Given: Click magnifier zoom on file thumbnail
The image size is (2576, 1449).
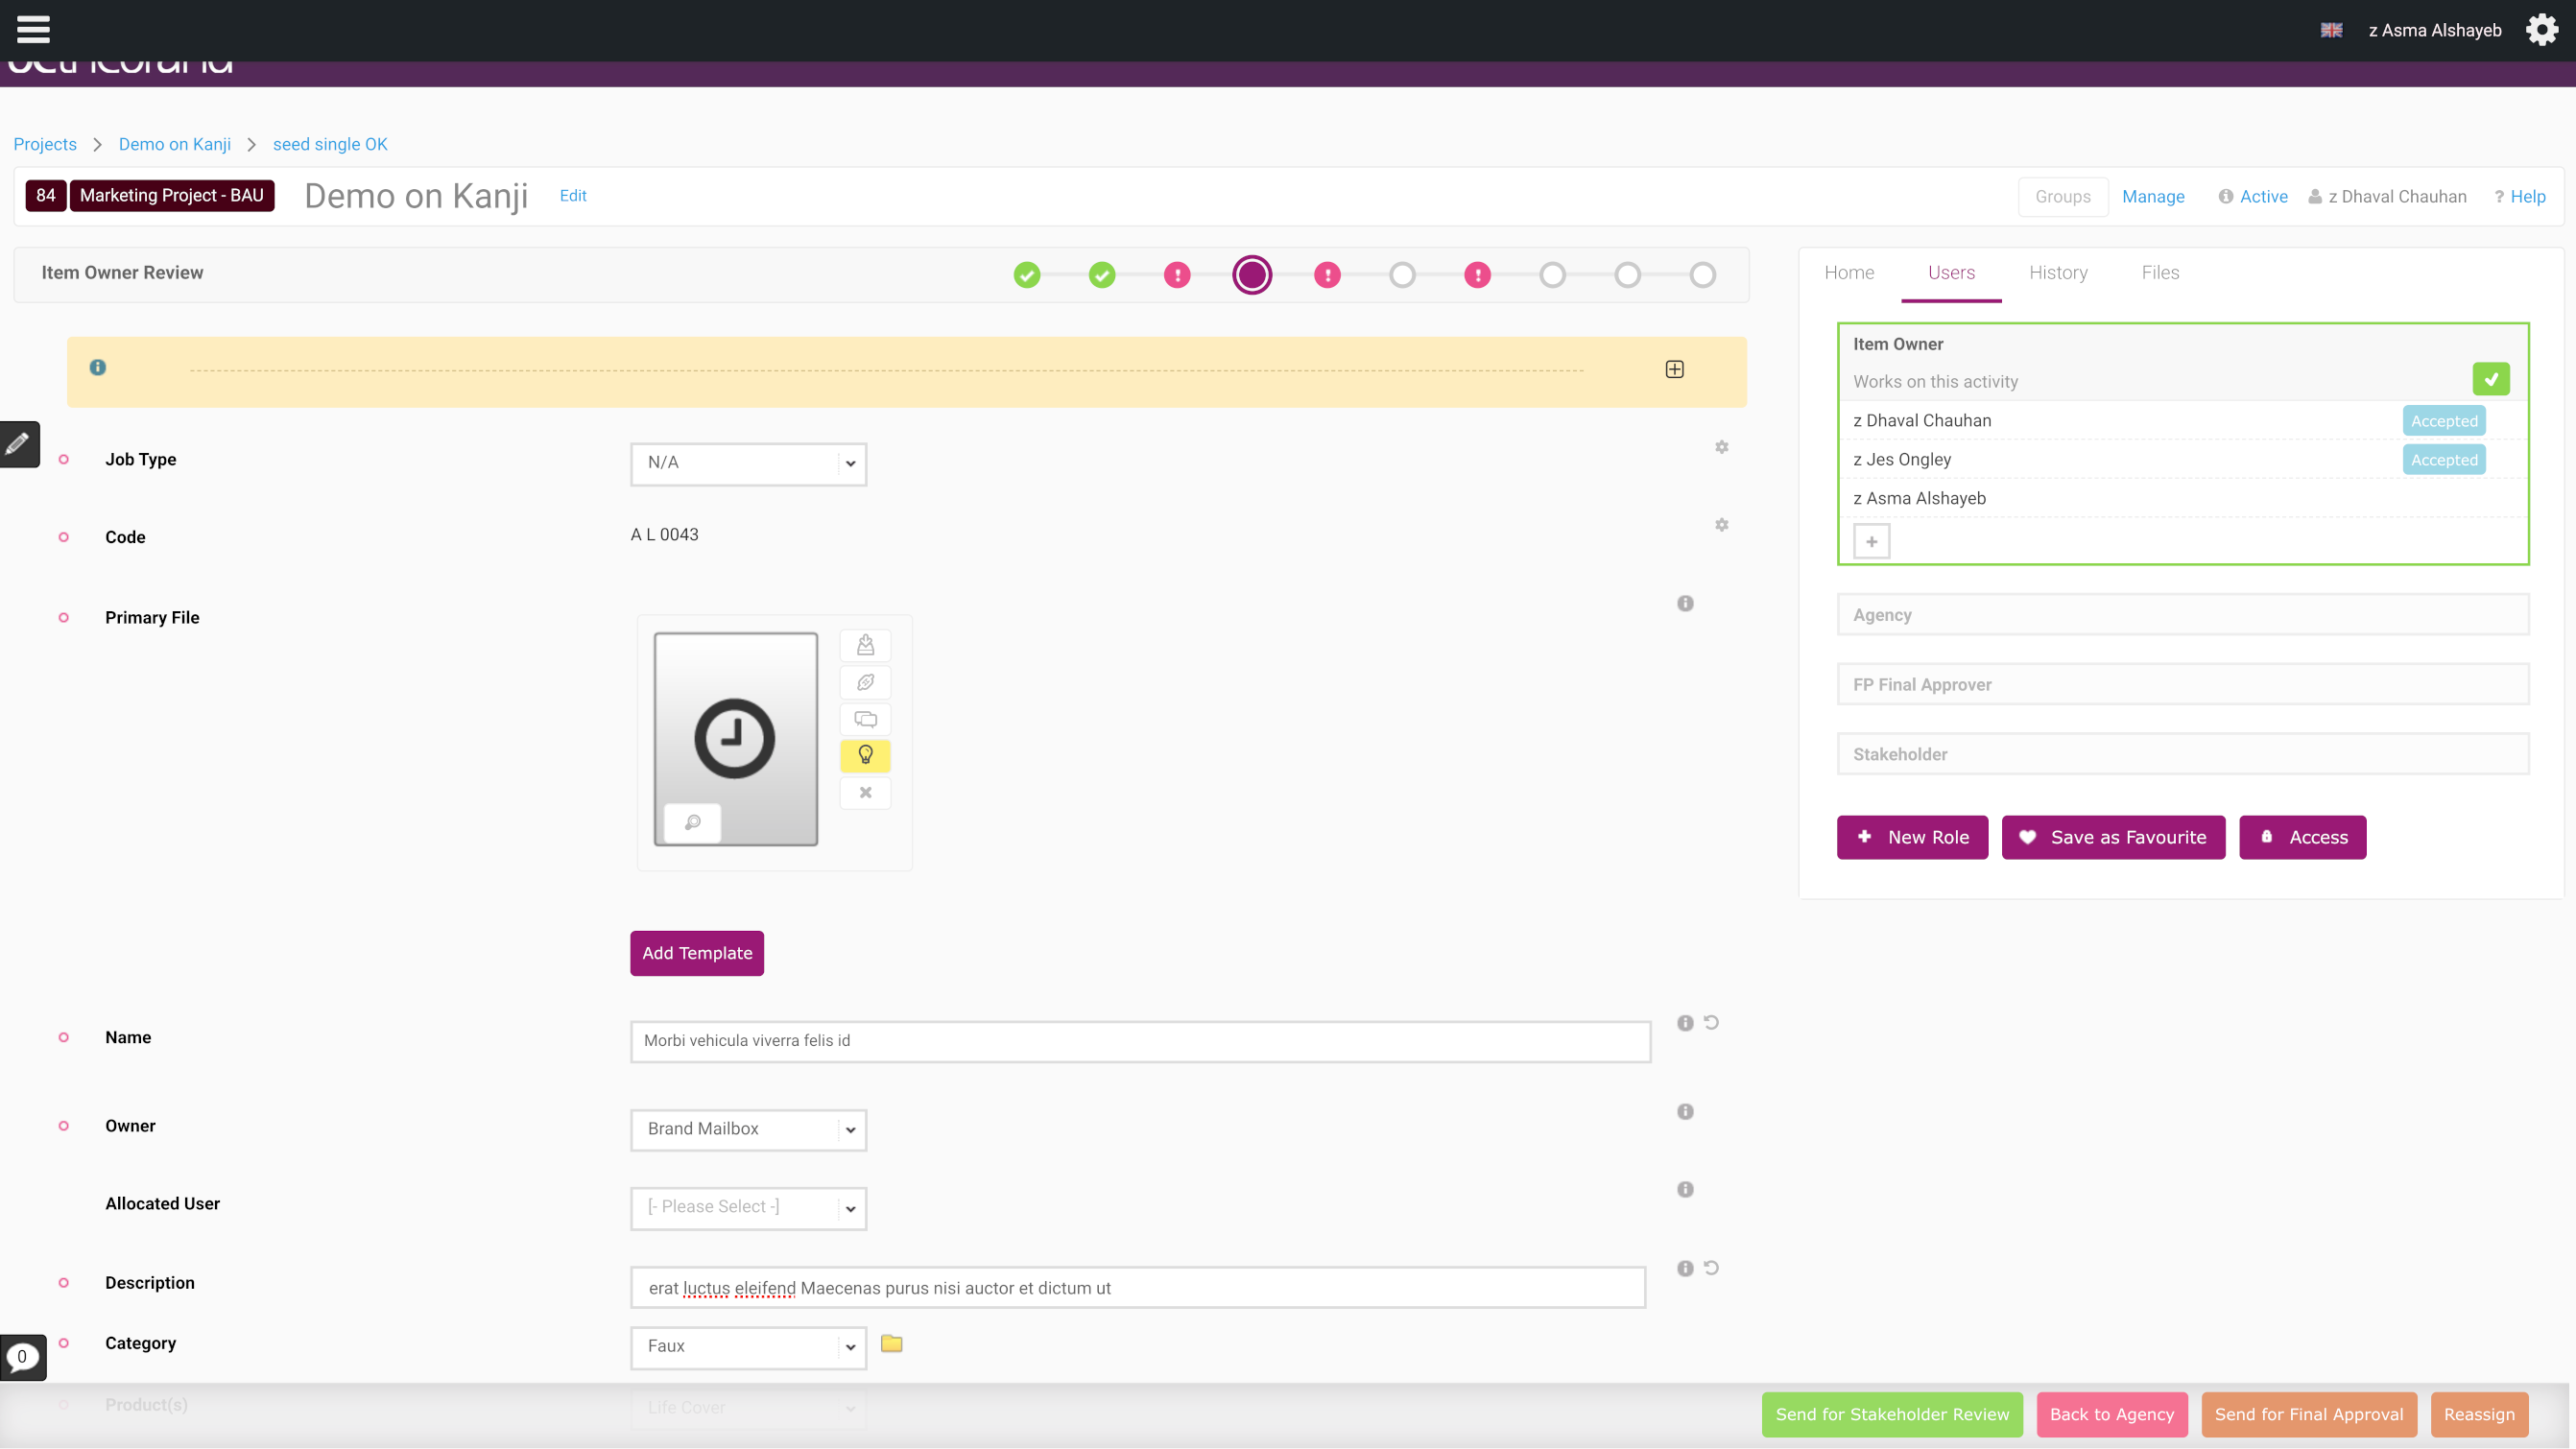Looking at the screenshot, I should click(x=692, y=822).
